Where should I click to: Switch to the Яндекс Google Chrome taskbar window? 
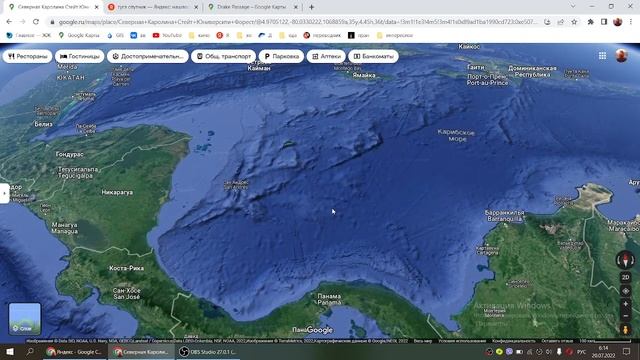click(75, 352)
